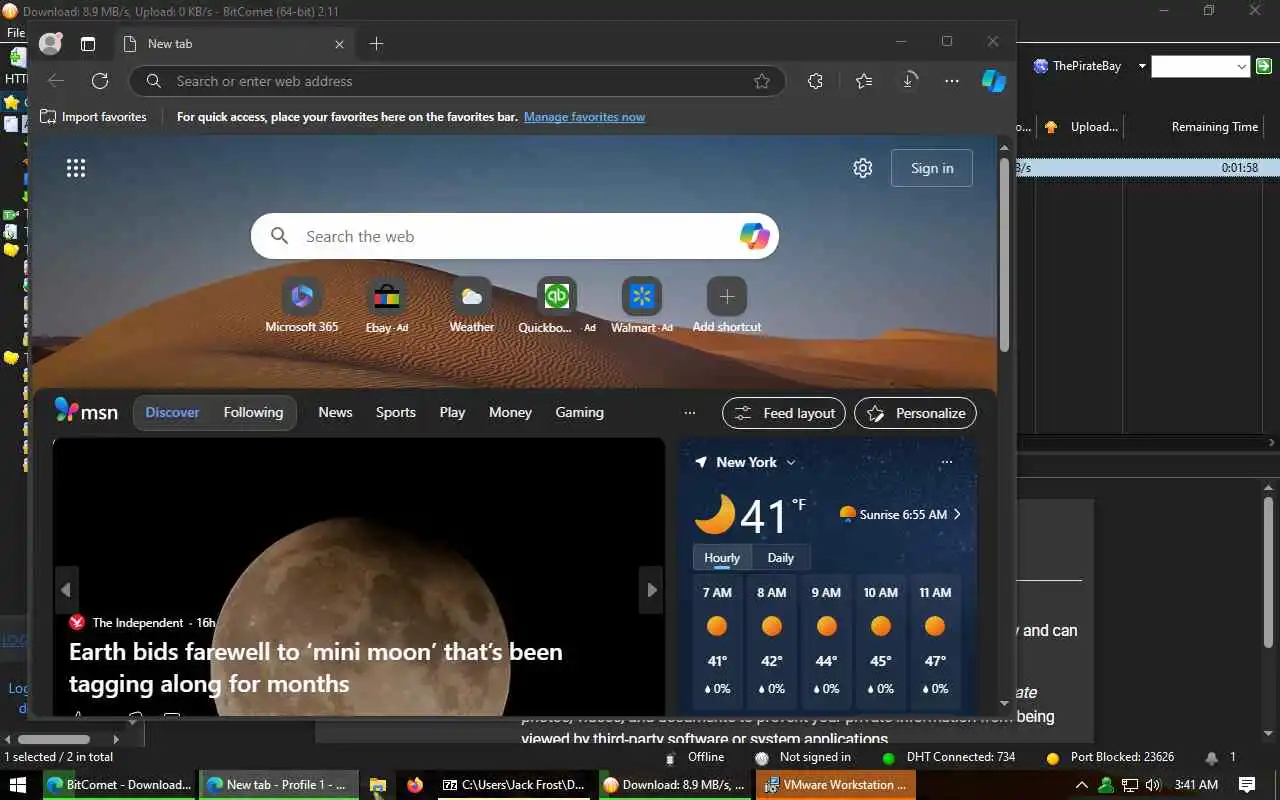Click Copilot icon in web search box
1280x800 pixels.
point(755,236)
